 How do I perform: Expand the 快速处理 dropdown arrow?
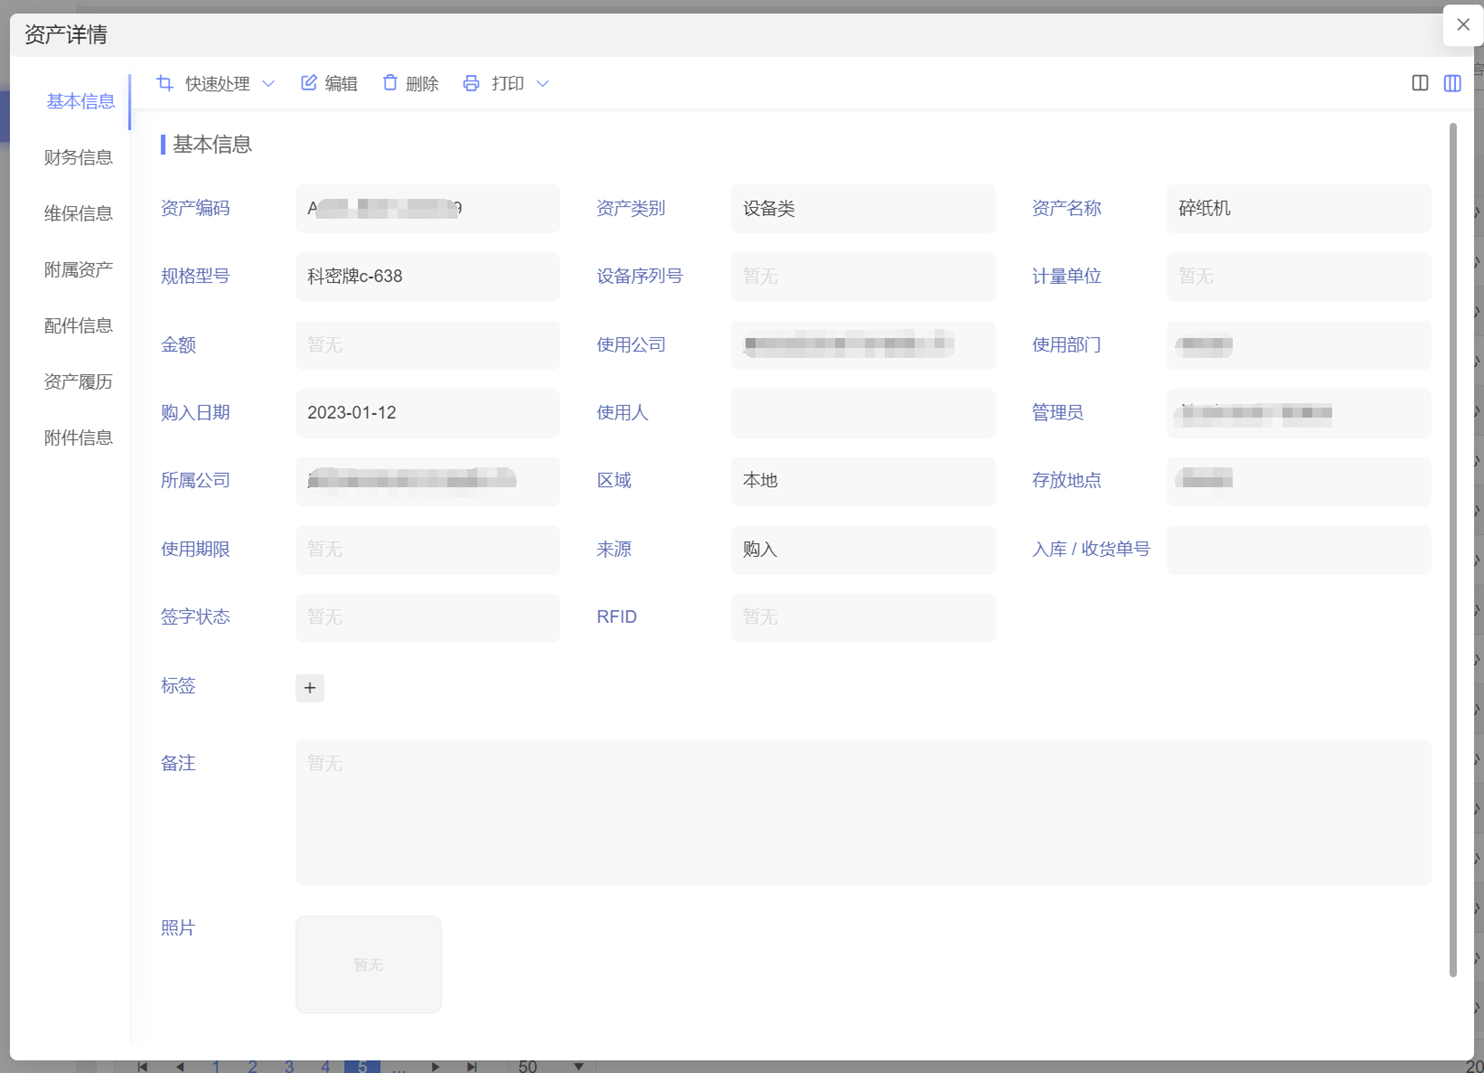268,84
